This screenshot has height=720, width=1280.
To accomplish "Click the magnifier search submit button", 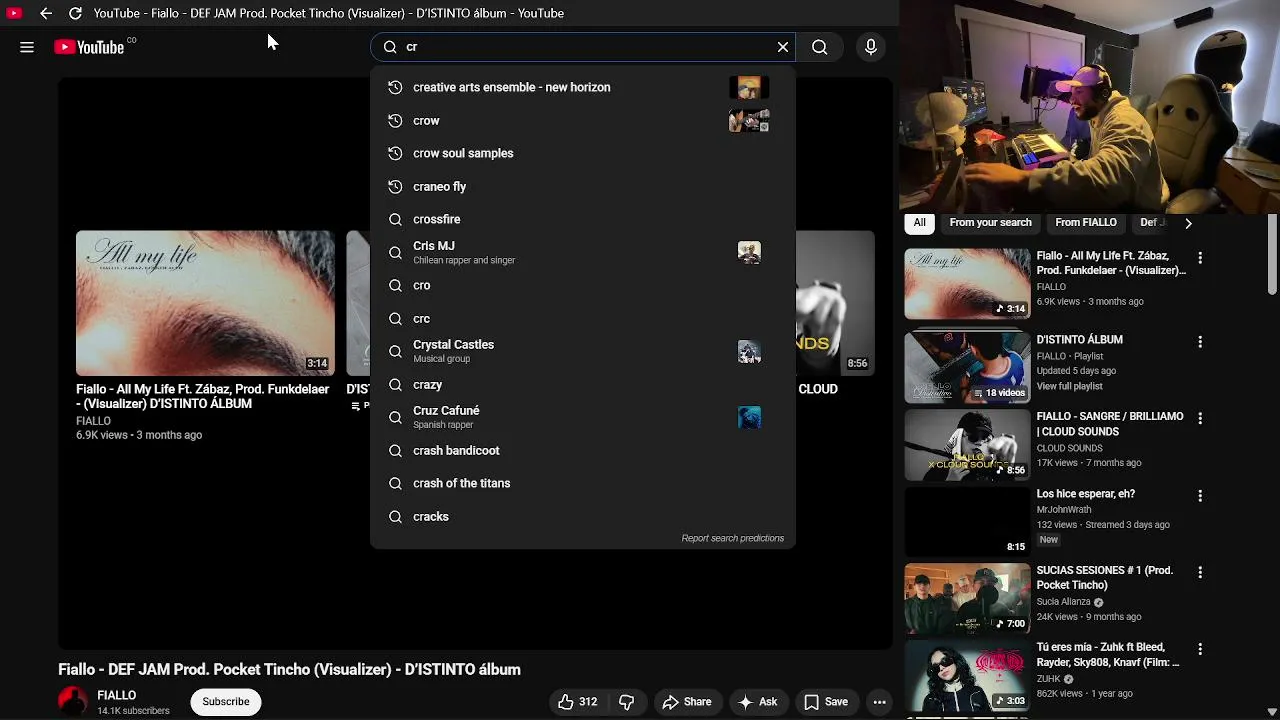I will (x=820, y=47).
